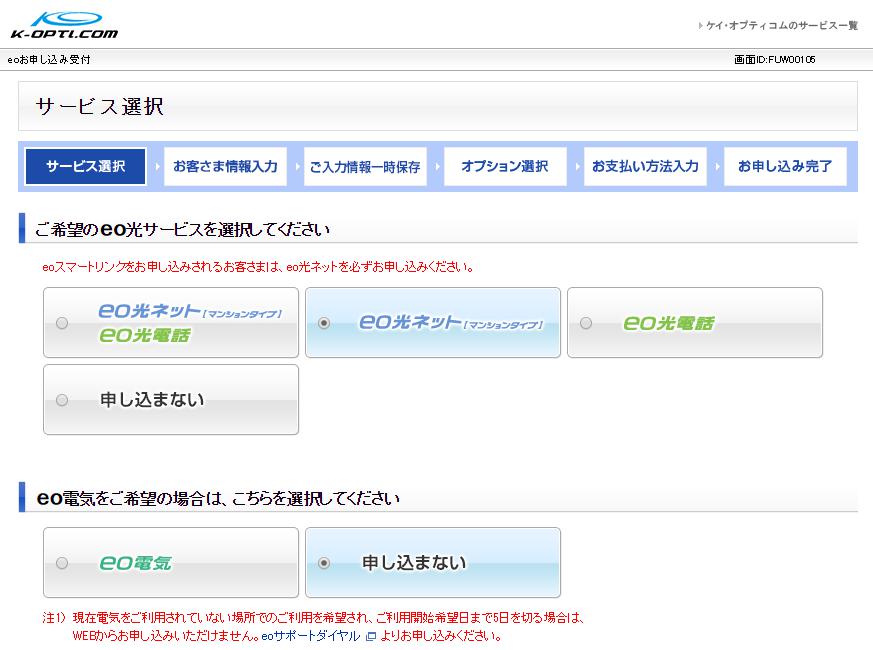Select the お申し込み完了 step
Image resolution: width=873 pixels, height=650 pixels.
(x=785, y=166)
